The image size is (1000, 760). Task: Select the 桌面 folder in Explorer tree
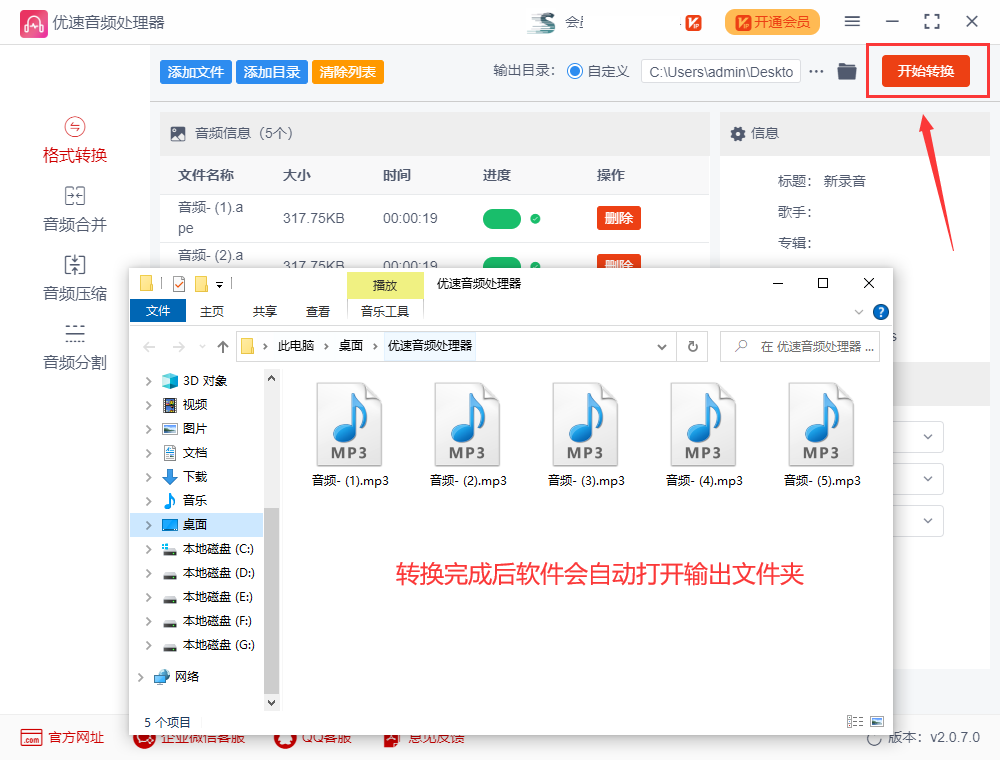click(x=199, y=524)
